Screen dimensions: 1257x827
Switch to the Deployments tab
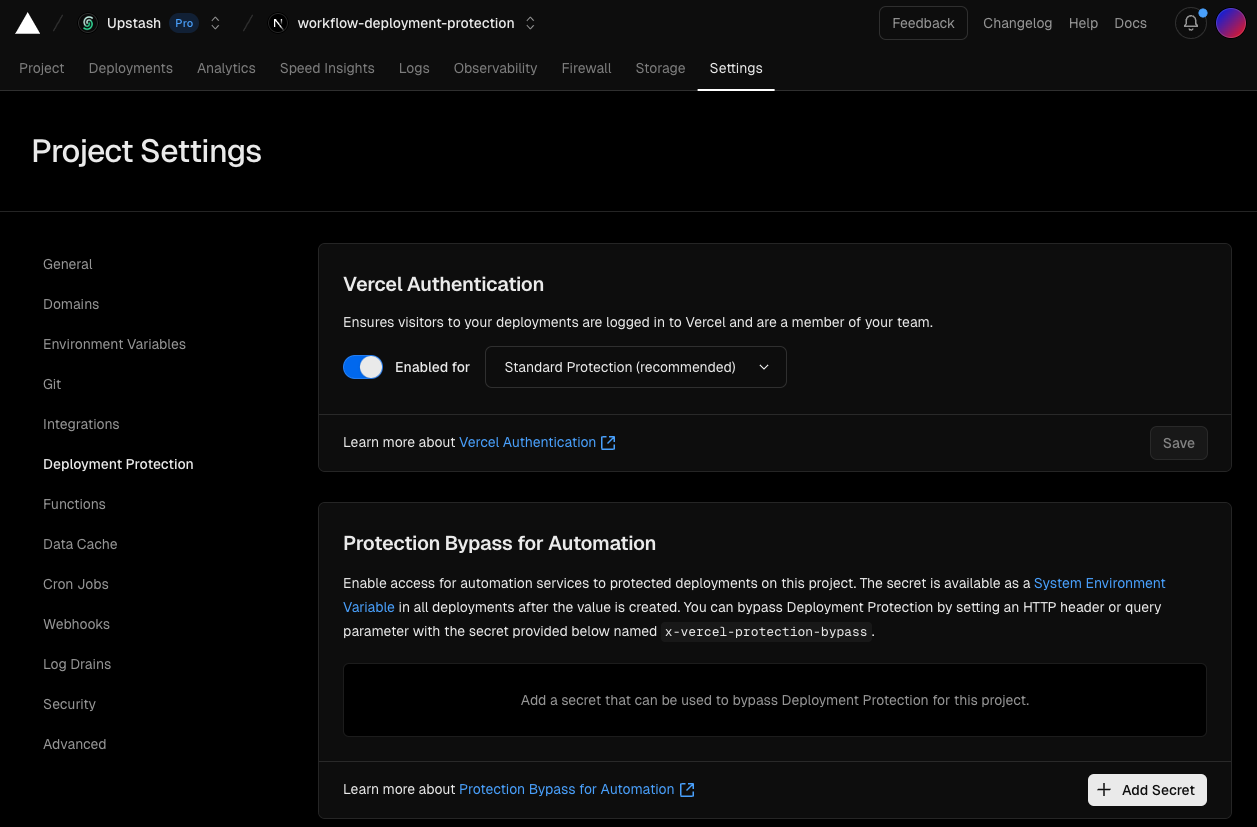(131, 68)
